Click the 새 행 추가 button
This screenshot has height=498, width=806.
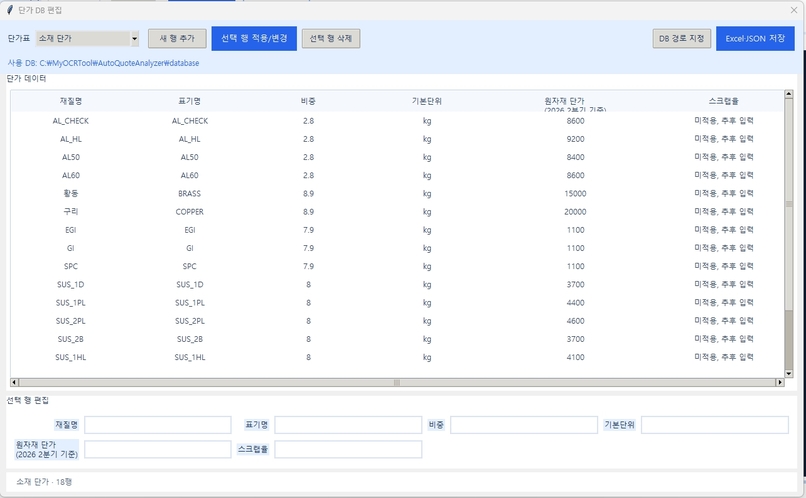pos(177,39)
